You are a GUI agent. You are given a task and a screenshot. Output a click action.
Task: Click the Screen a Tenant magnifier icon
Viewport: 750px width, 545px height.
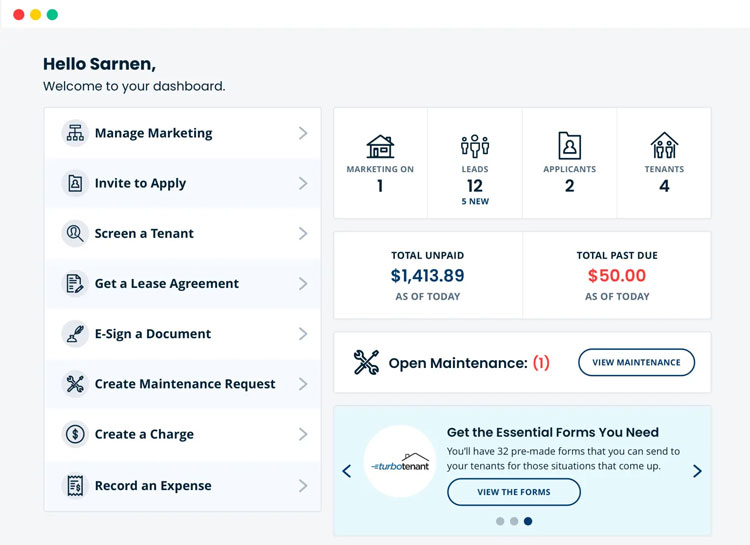pos(74,233)
